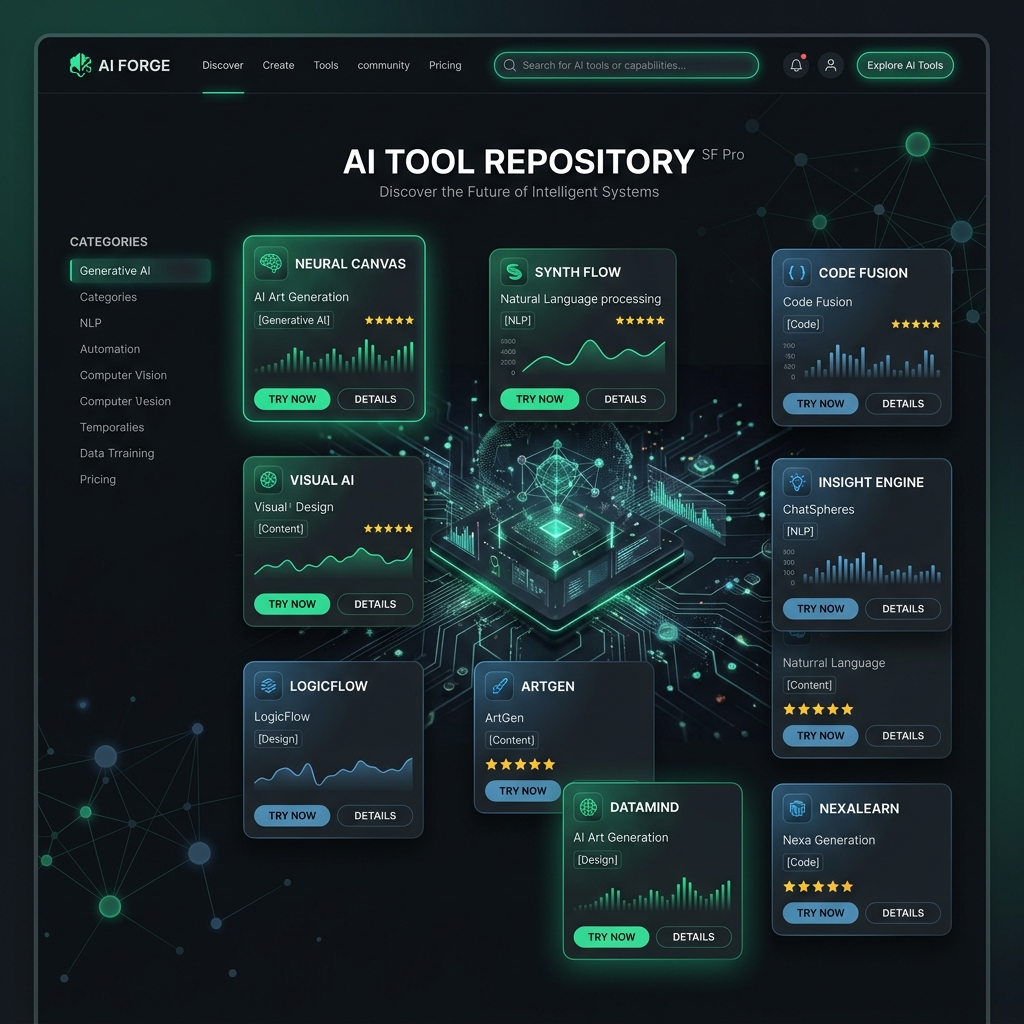
Task: Click the [Code] tag on Code Fusion
Action: (803, 324)
